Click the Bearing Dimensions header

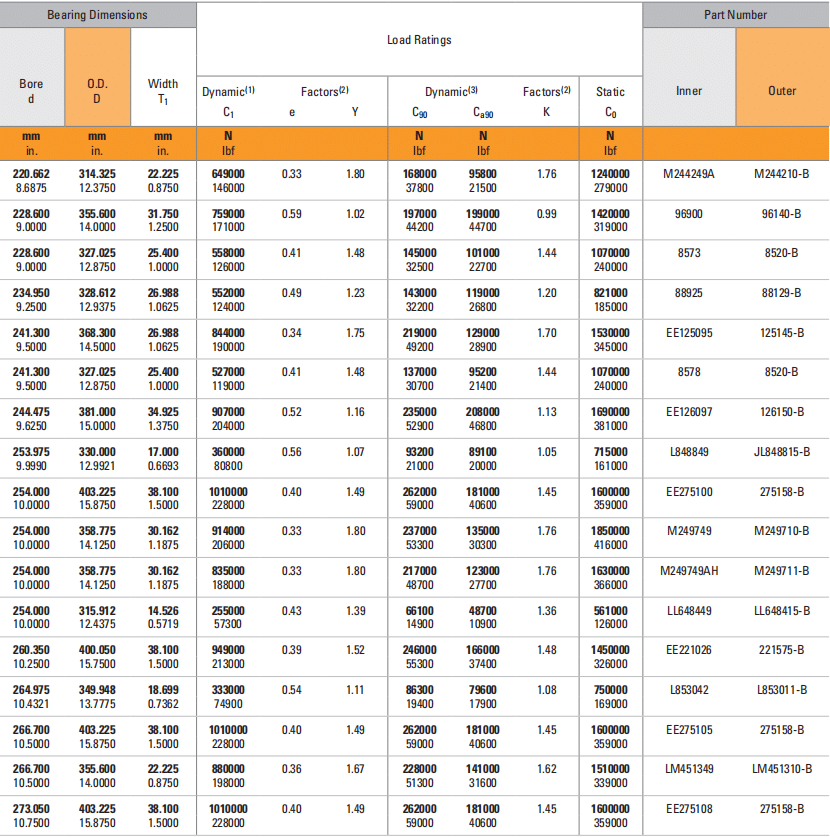(97, 15)
